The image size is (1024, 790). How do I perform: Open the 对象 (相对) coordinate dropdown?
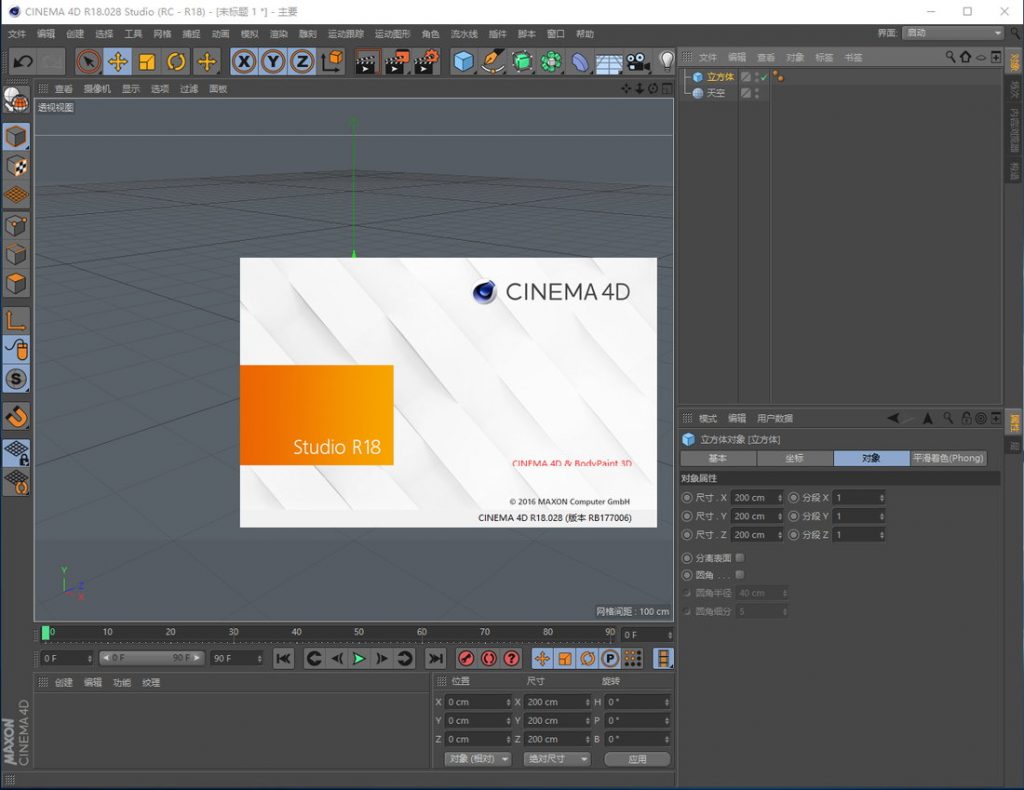[x=478, y=759]
